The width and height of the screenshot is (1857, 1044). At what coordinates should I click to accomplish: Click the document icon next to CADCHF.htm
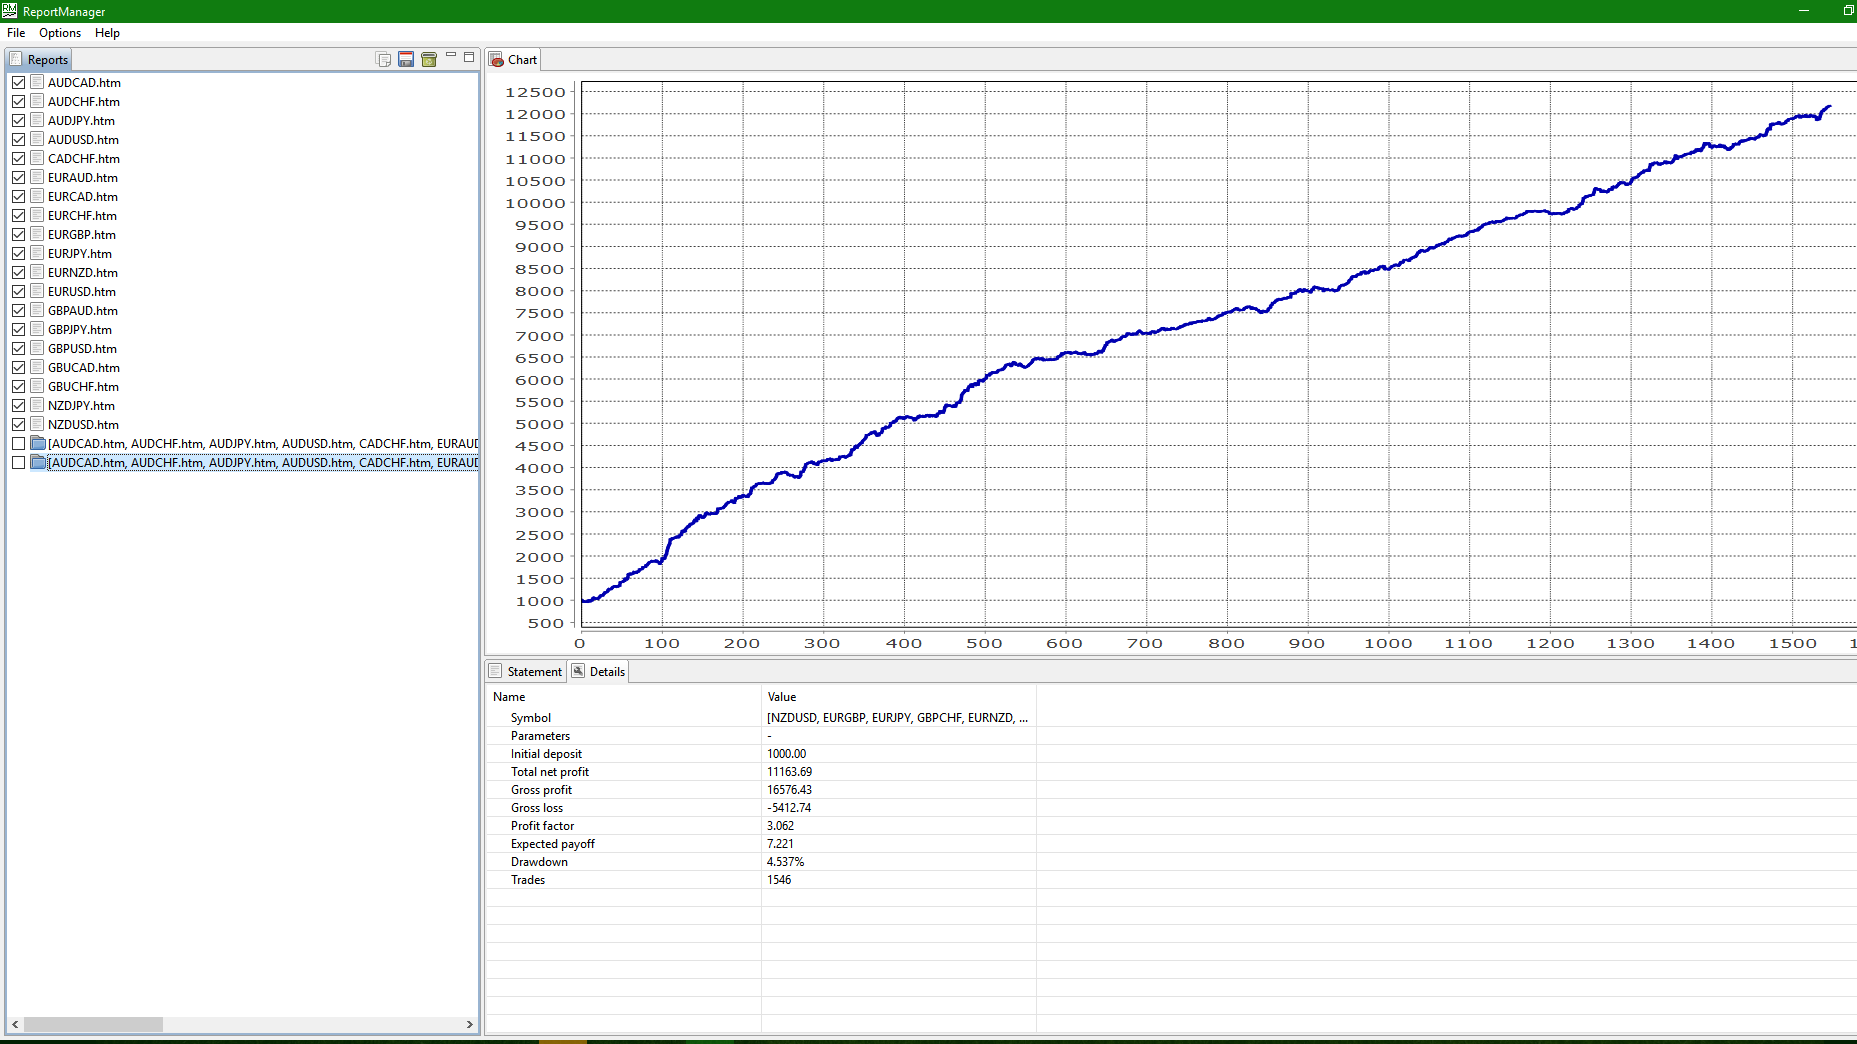point(37,158)
